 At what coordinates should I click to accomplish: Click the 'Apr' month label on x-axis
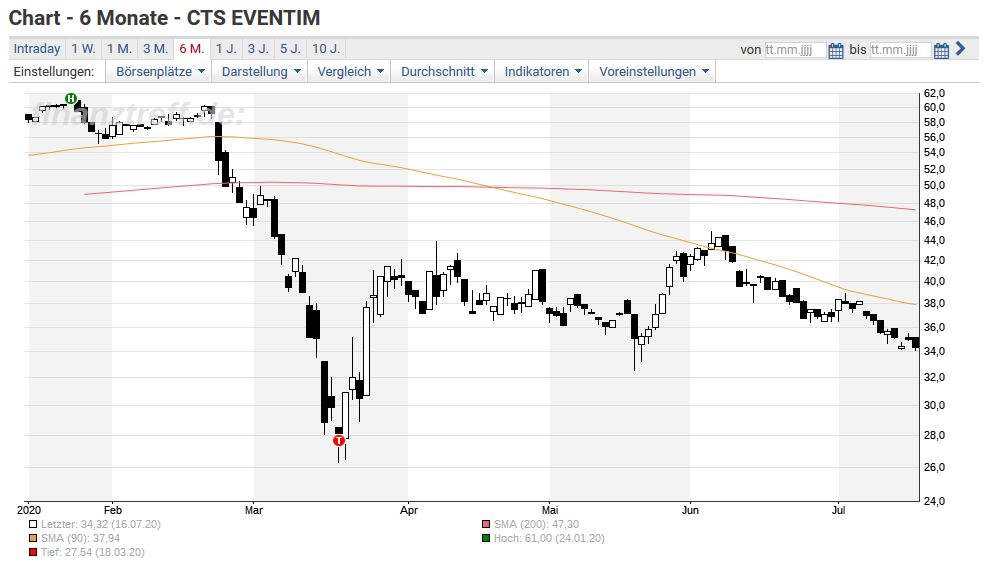(x=409, y=510)
